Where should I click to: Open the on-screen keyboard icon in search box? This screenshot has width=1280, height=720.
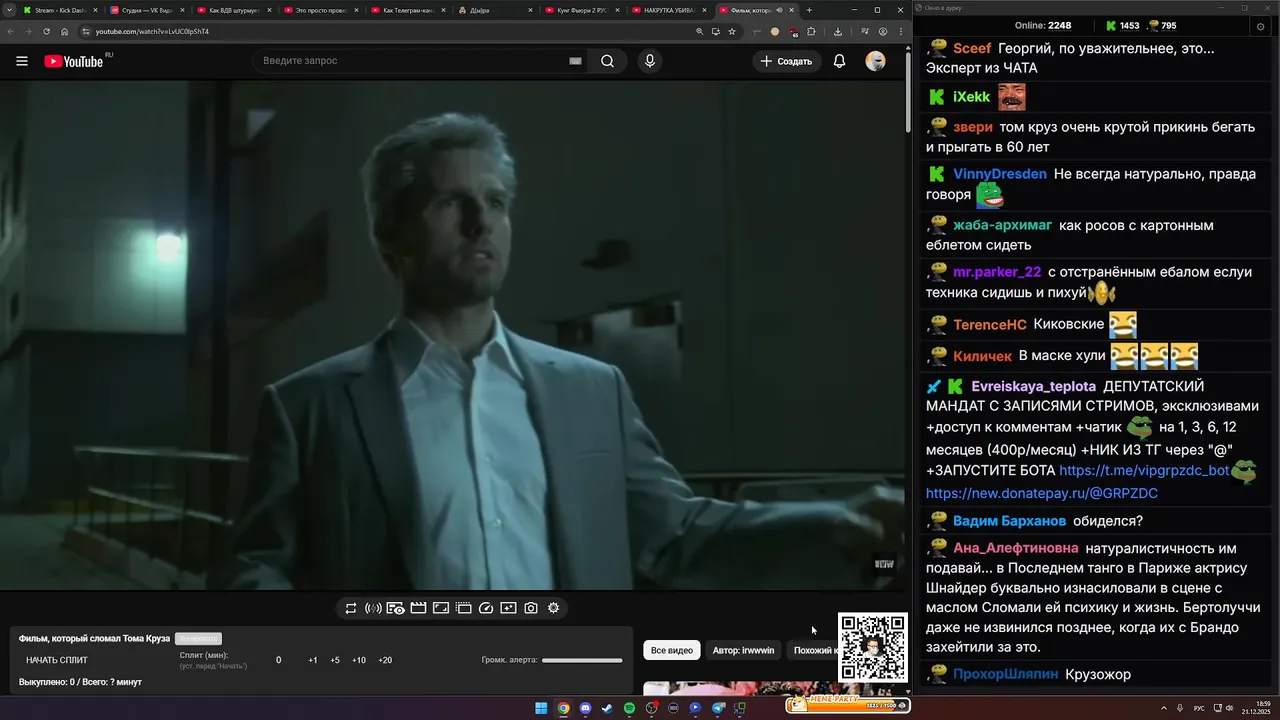(x=575, y=61)
